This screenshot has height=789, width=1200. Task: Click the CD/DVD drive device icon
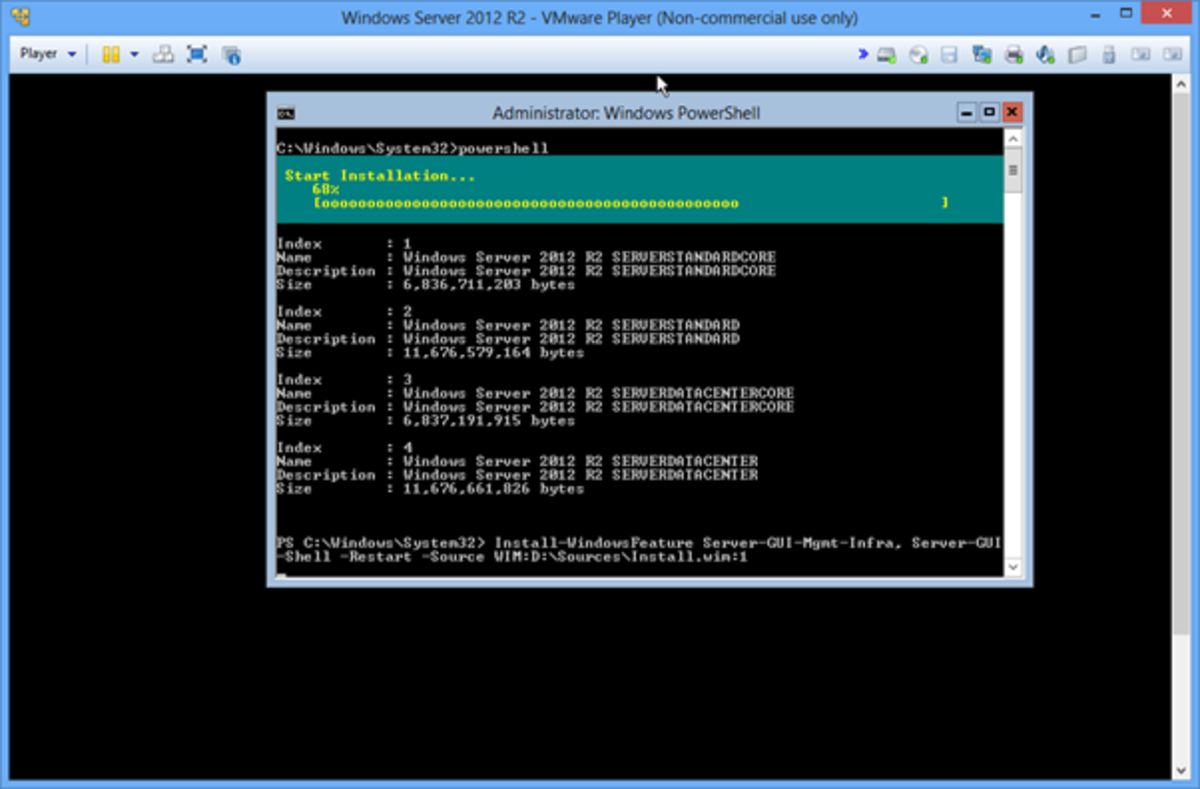tap(919, 54)
